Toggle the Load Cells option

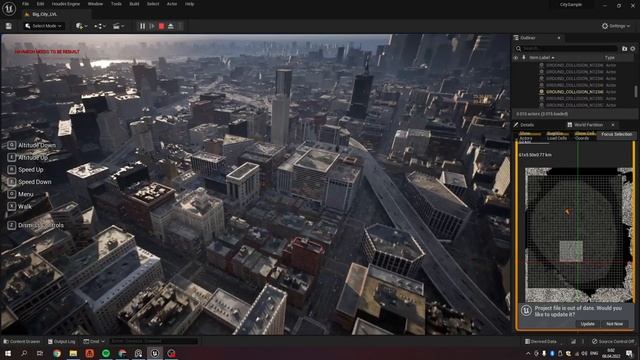(557, 136)
